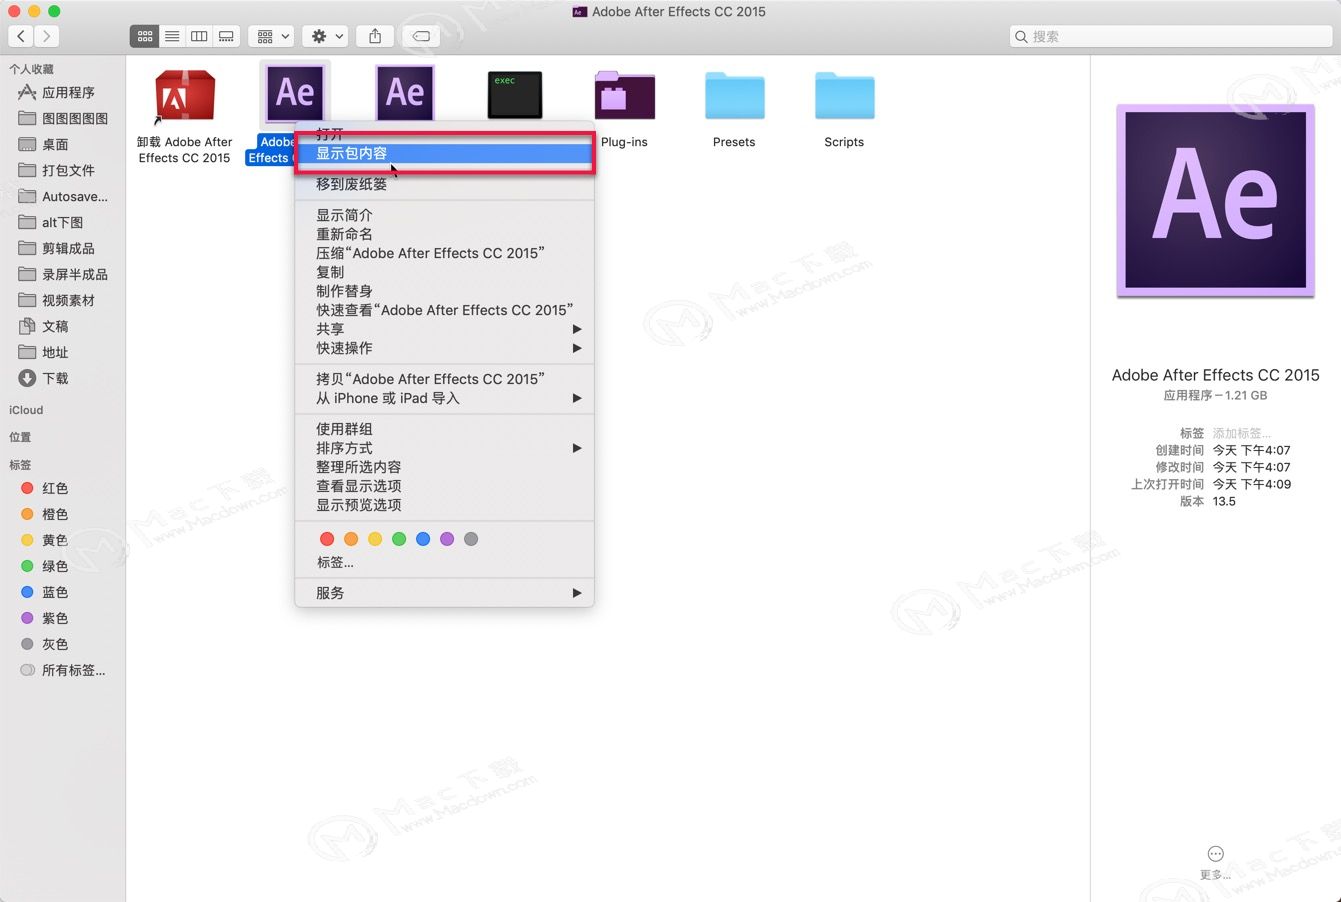The height and width of the screenshot is (902, 1341).
Task: Choose 显示预览选项 in context menu
Action: (444, 505)
